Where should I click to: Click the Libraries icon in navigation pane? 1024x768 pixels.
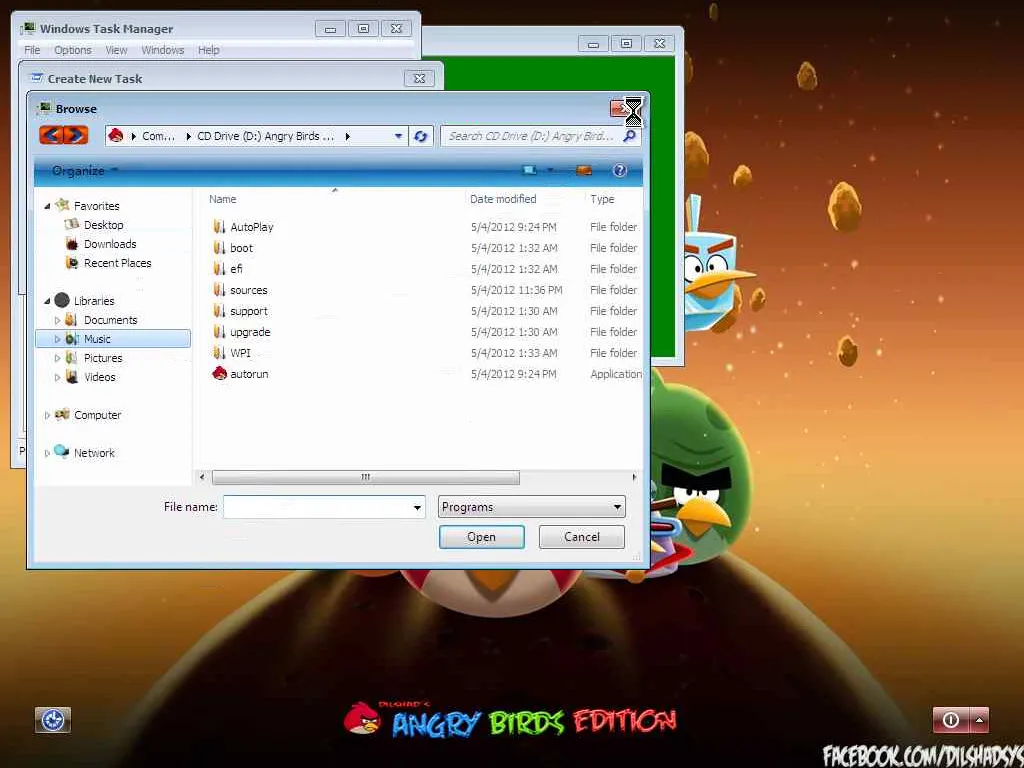[62, 300]
